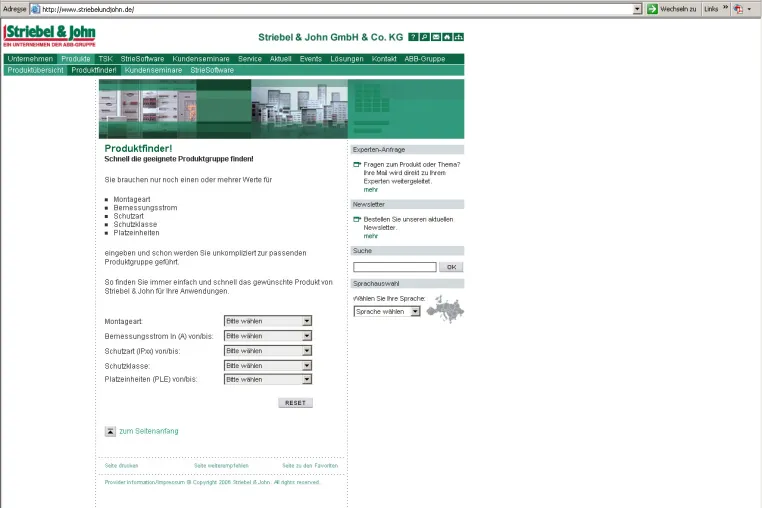Open the Lösungen menu
This screenshot has height=508, width=762.
tap(347, 59)
